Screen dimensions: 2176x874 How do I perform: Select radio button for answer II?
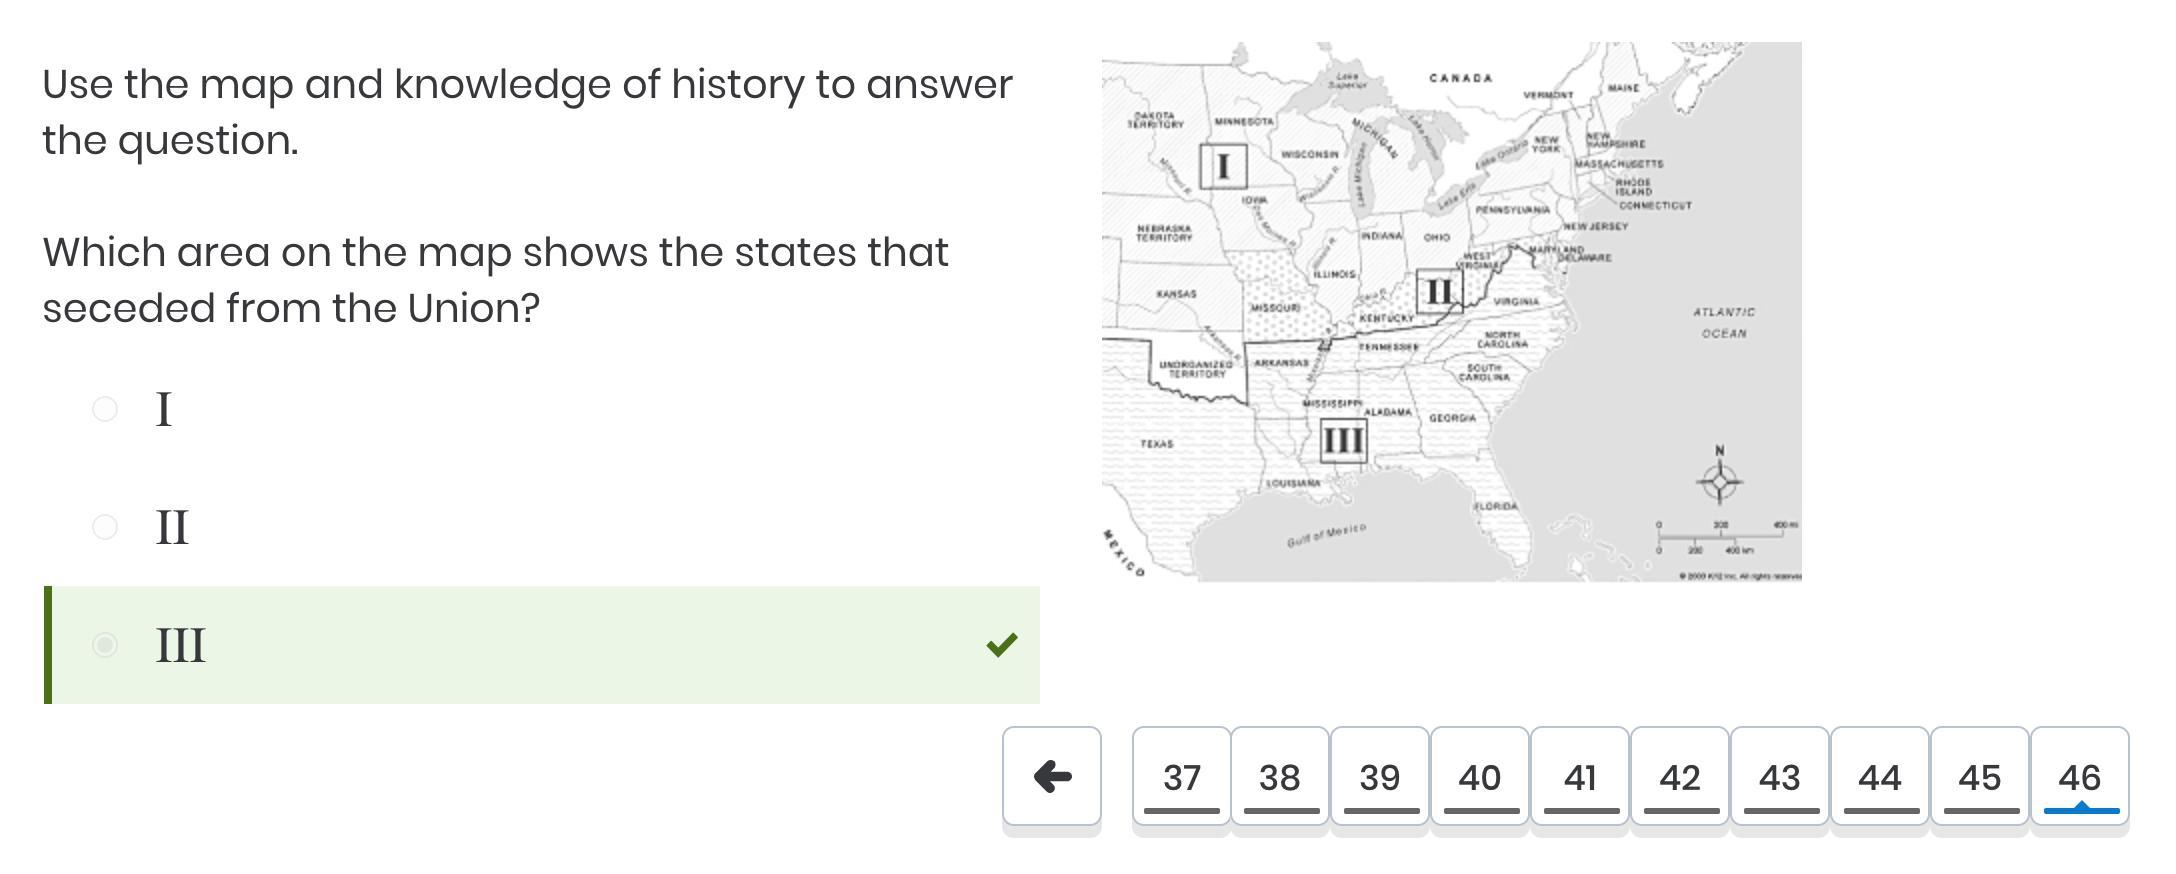click(105, 527)
